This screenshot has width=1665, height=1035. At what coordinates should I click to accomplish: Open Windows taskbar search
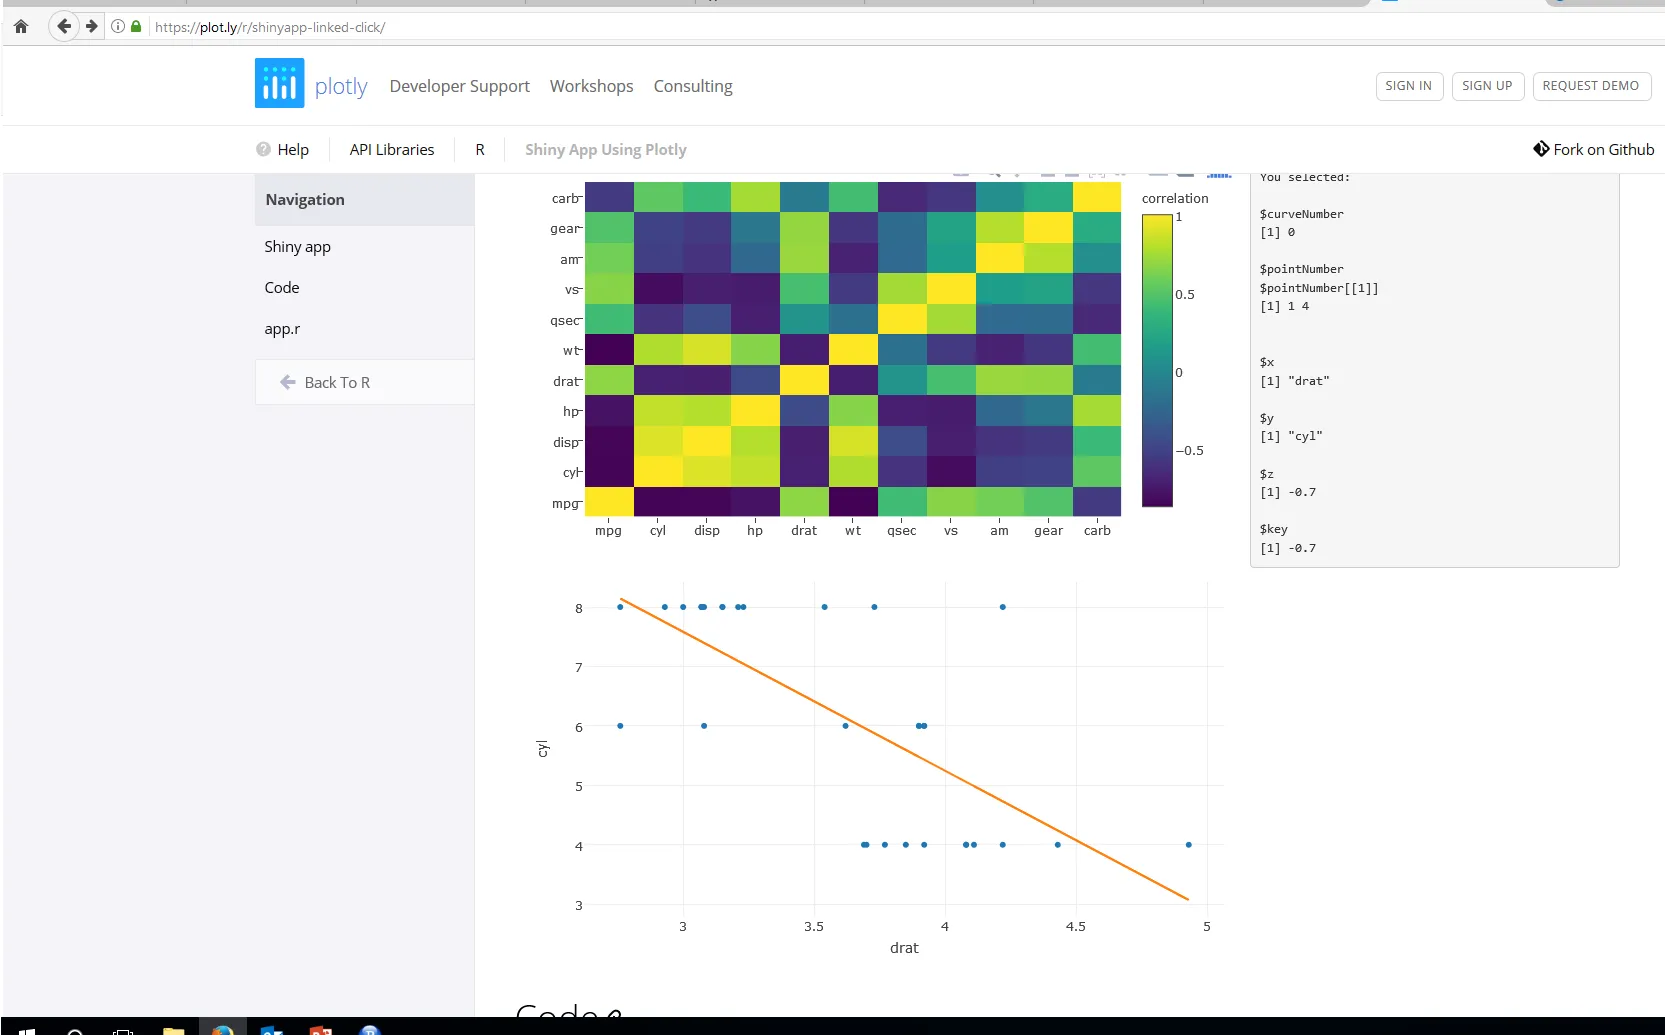74,1030
